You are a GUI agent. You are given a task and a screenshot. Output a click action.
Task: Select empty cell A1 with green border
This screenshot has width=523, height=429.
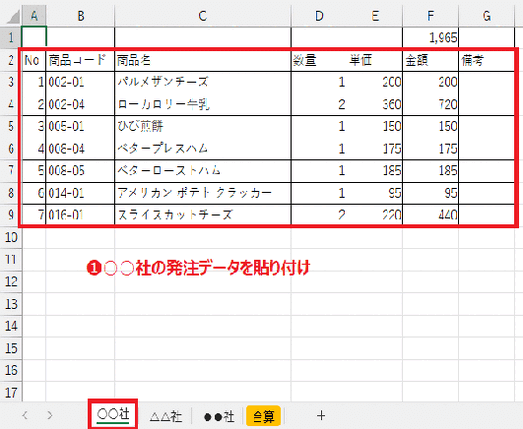[x=34, y=37]
